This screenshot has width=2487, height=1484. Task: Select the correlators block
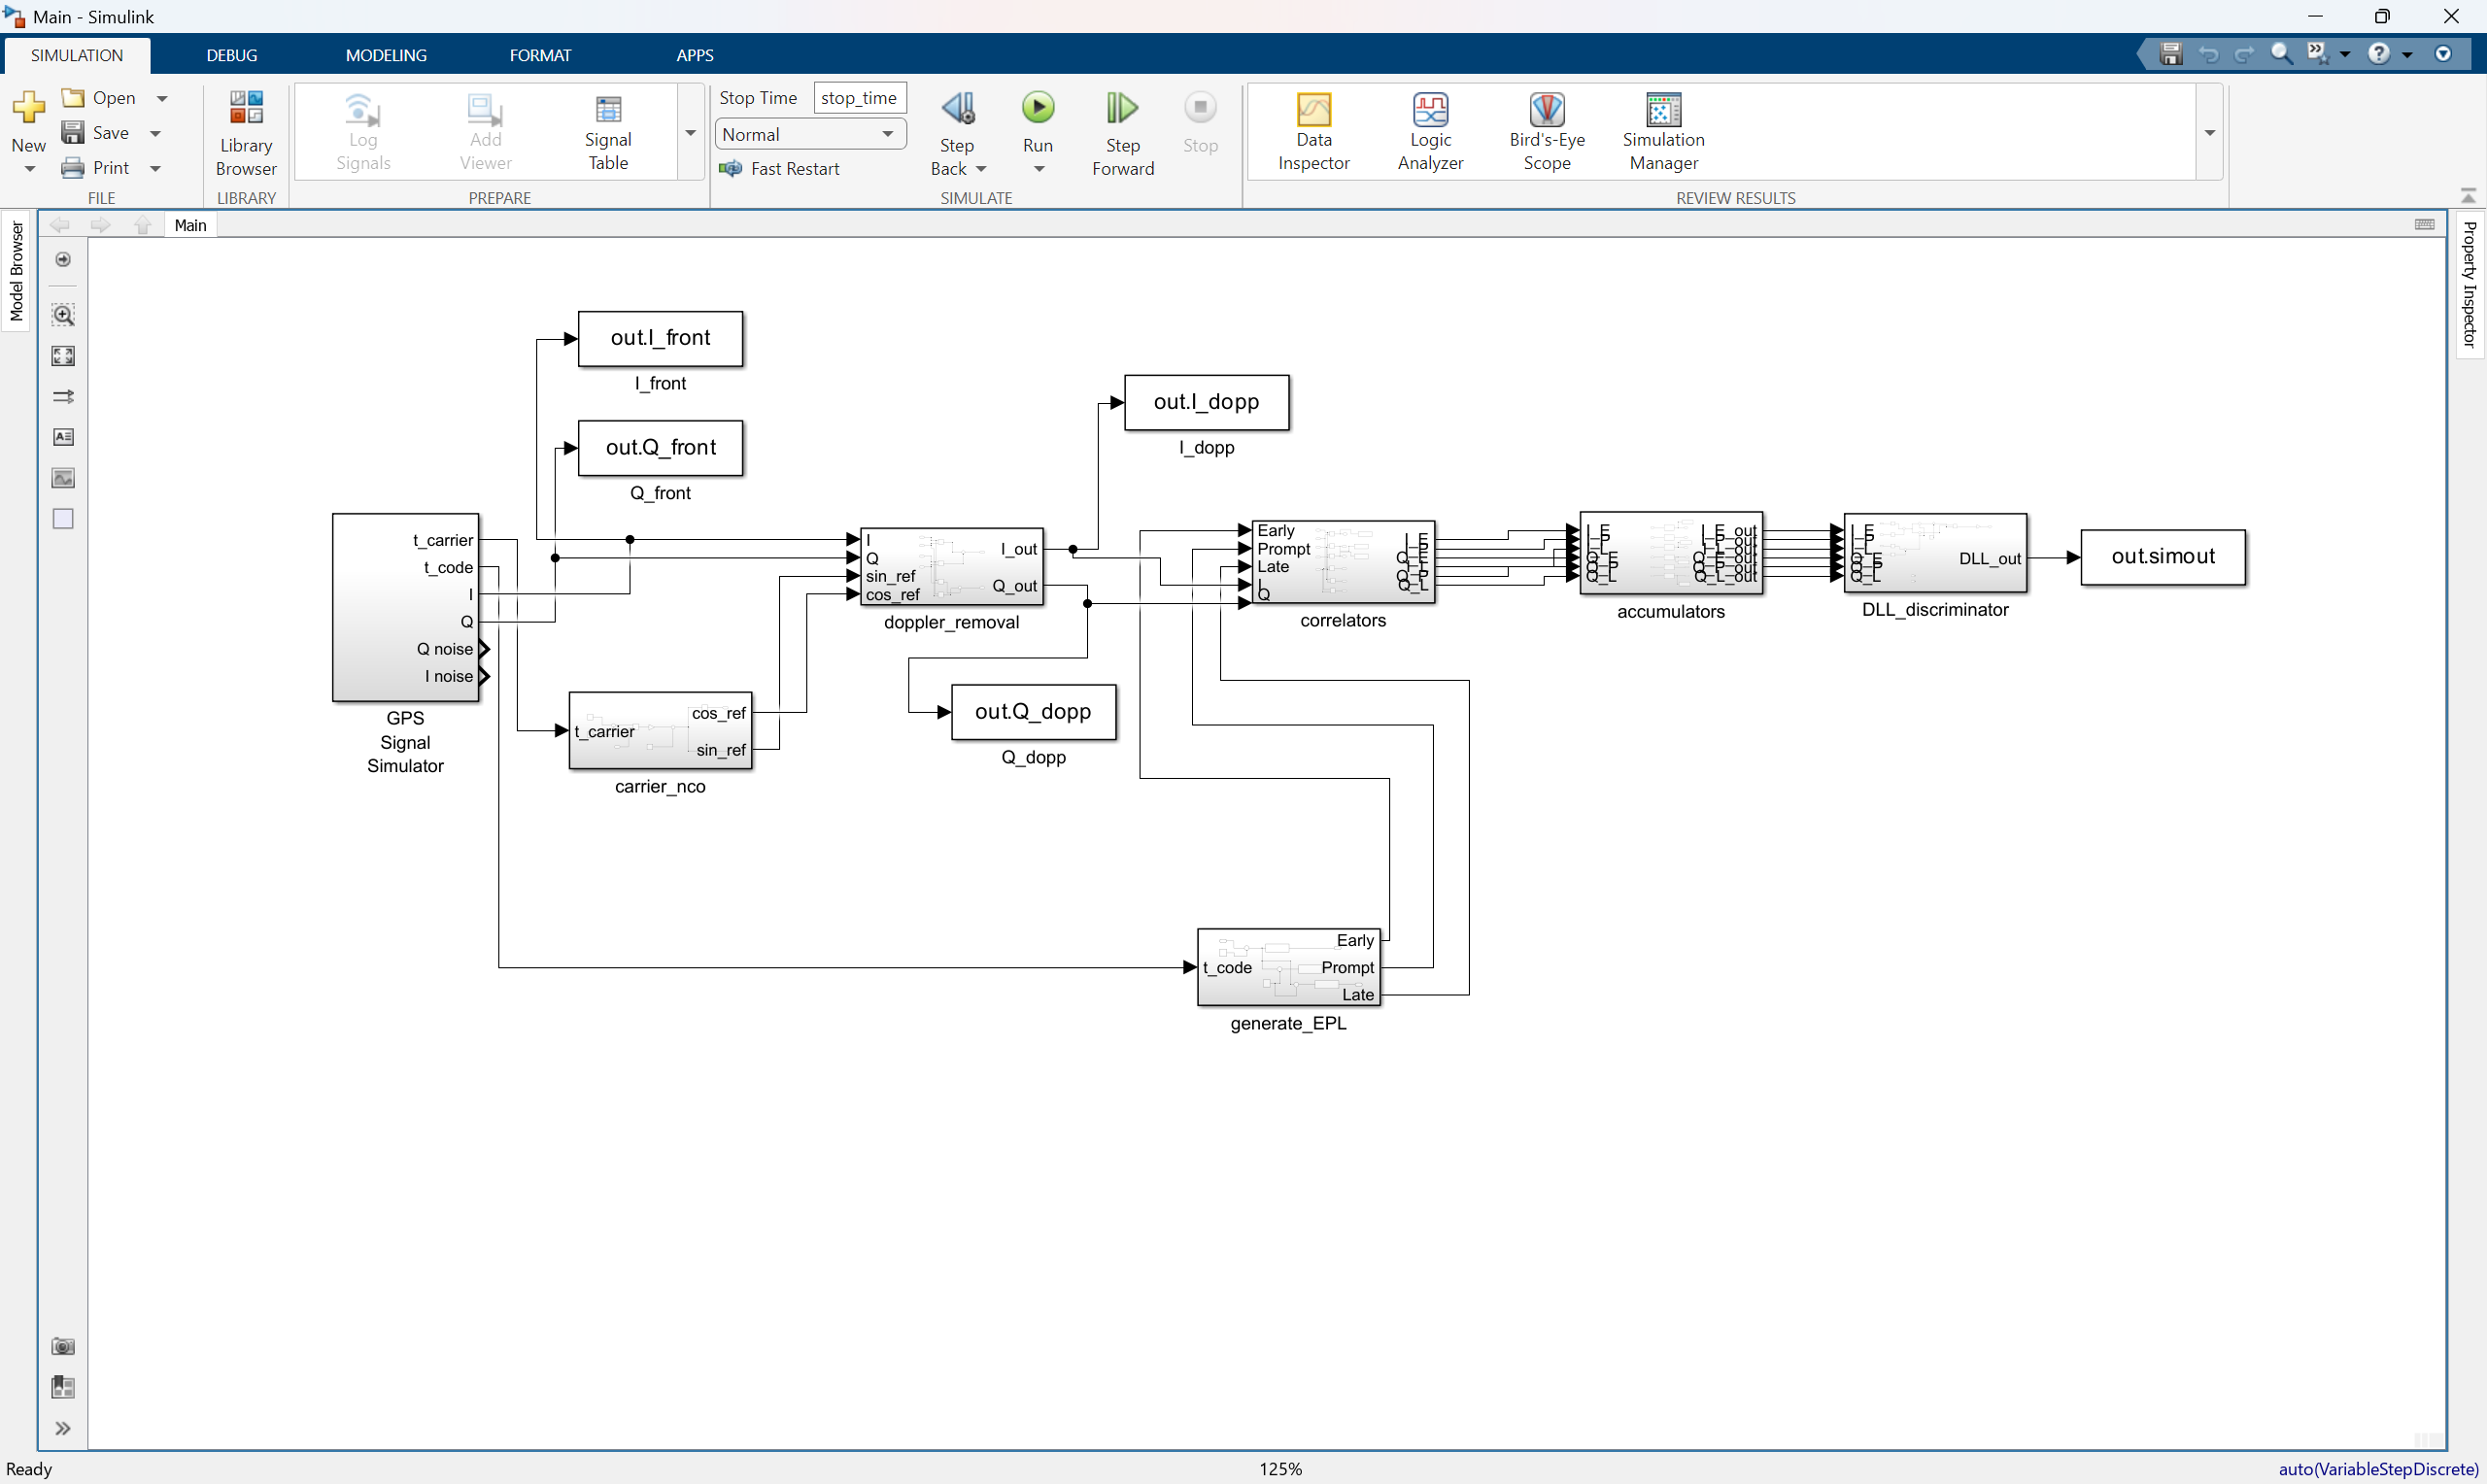tap(1343, 562)
